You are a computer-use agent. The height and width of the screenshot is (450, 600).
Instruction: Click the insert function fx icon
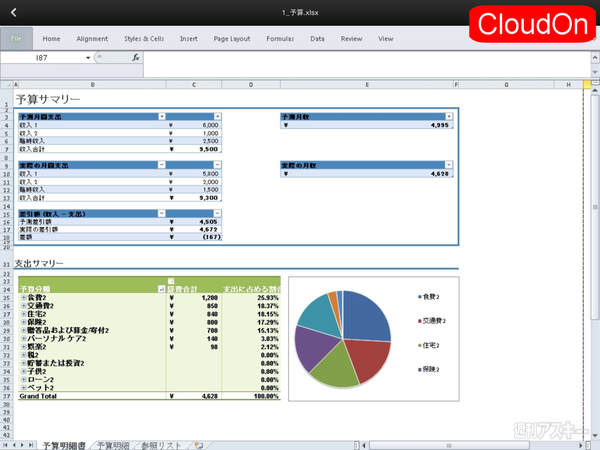136,57
